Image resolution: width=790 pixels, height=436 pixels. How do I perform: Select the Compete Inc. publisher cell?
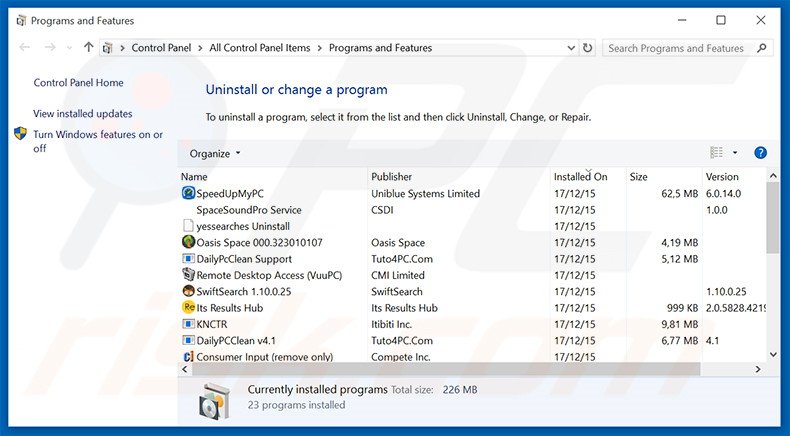pos(401,357)
